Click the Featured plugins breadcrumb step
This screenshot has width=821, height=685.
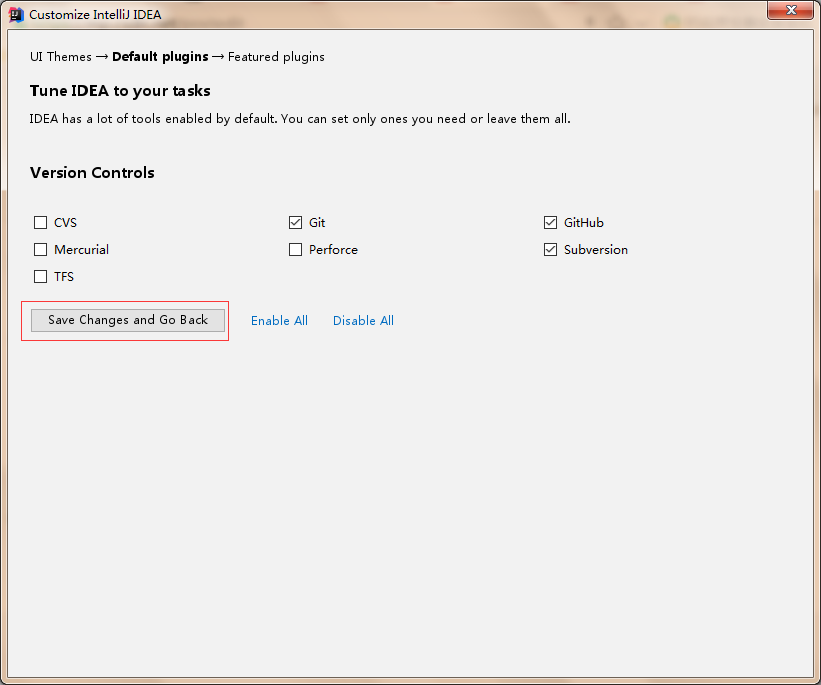coord(276,57)
